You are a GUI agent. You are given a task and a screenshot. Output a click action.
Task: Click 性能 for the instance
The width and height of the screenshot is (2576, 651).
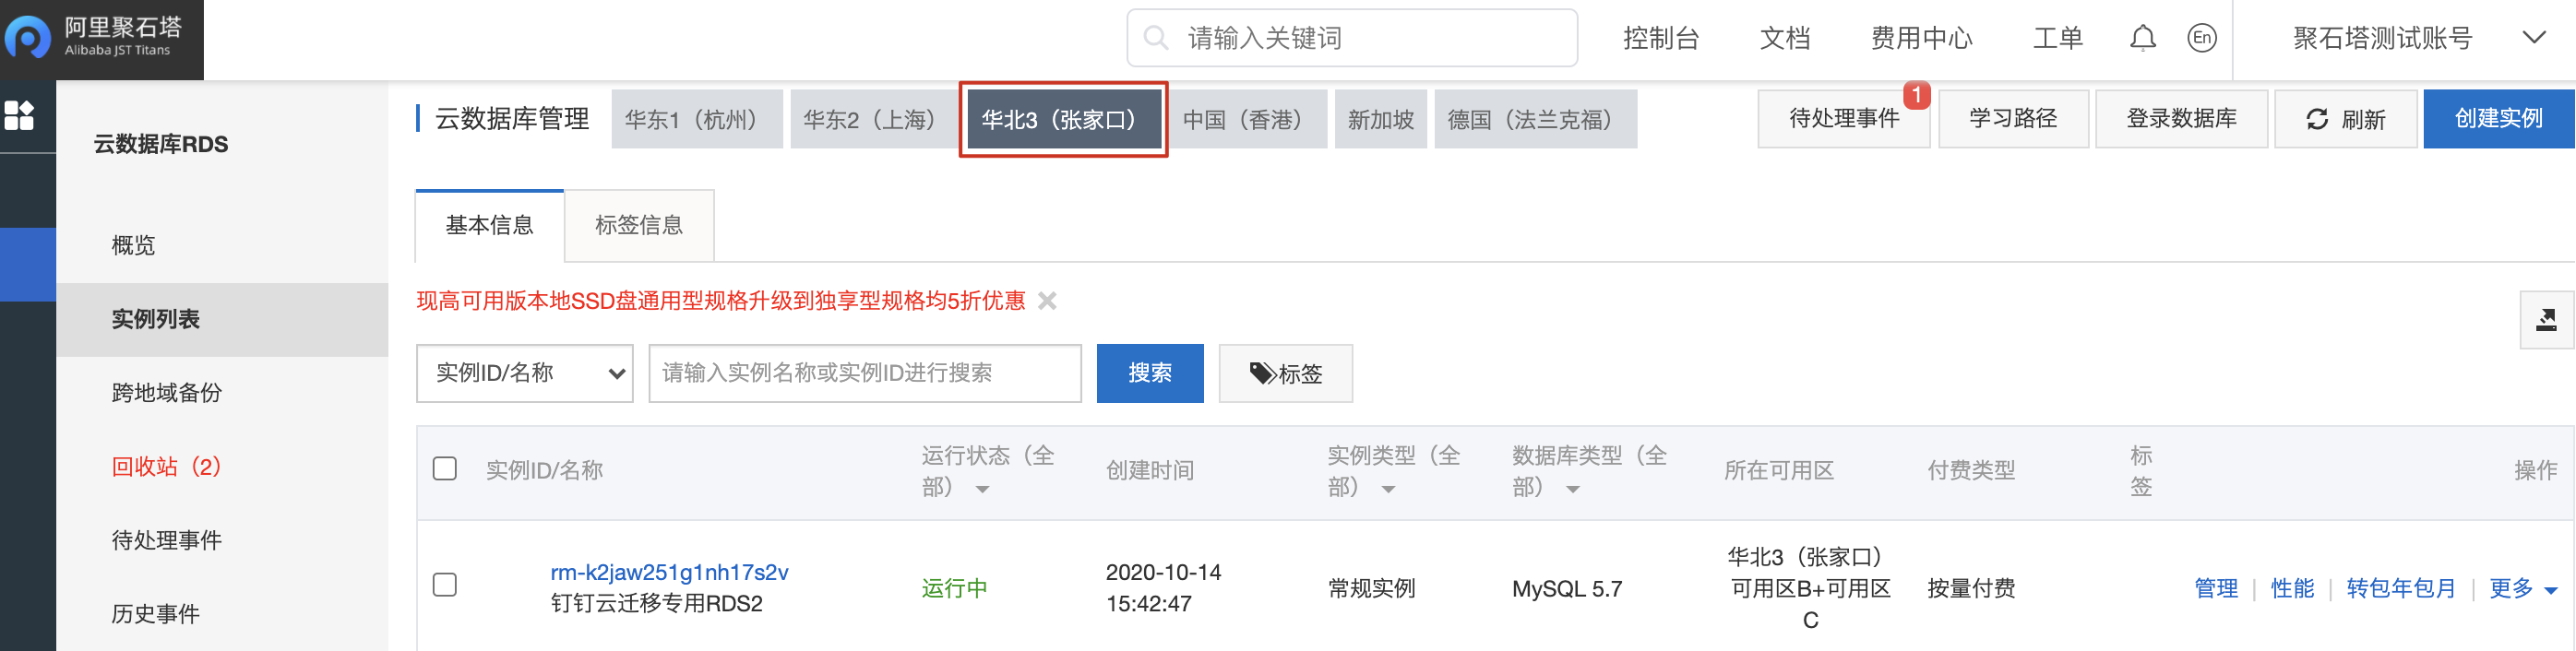point(2292,588)
